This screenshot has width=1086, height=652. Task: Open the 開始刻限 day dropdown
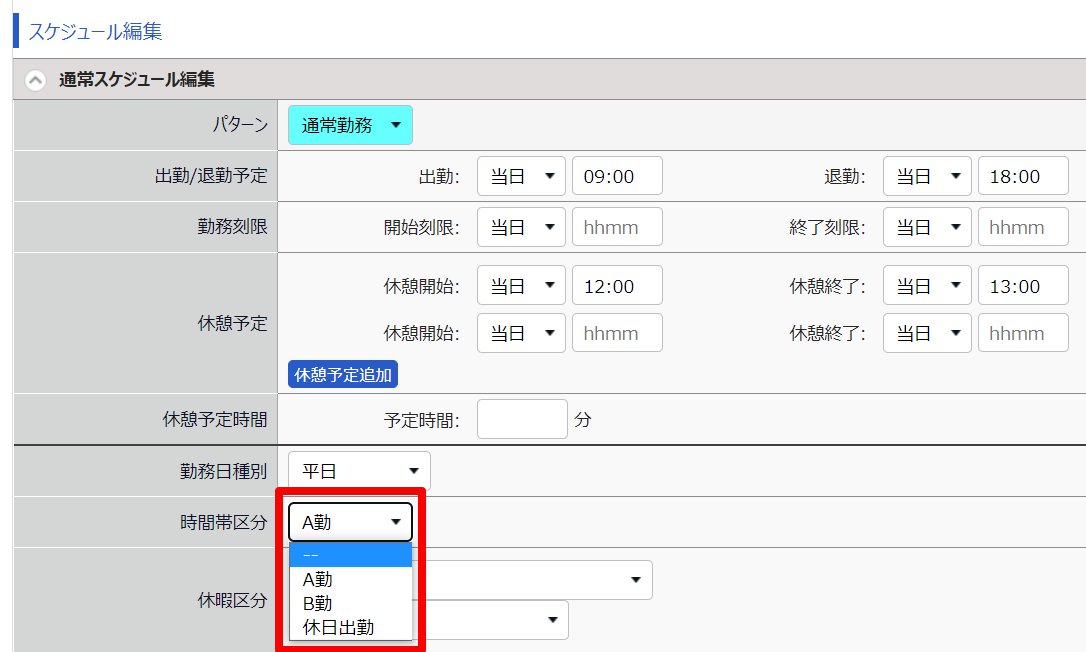(x=522, y=227)
